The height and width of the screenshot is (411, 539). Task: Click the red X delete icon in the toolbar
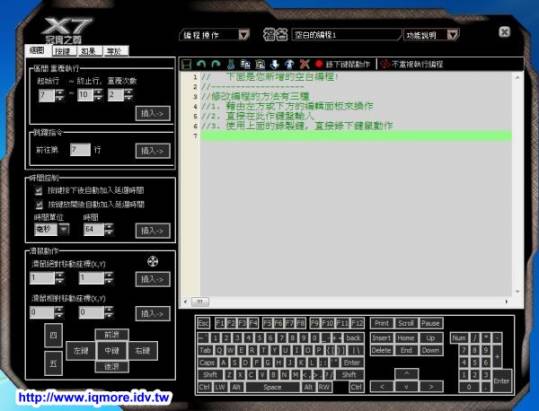click(304, 64)
